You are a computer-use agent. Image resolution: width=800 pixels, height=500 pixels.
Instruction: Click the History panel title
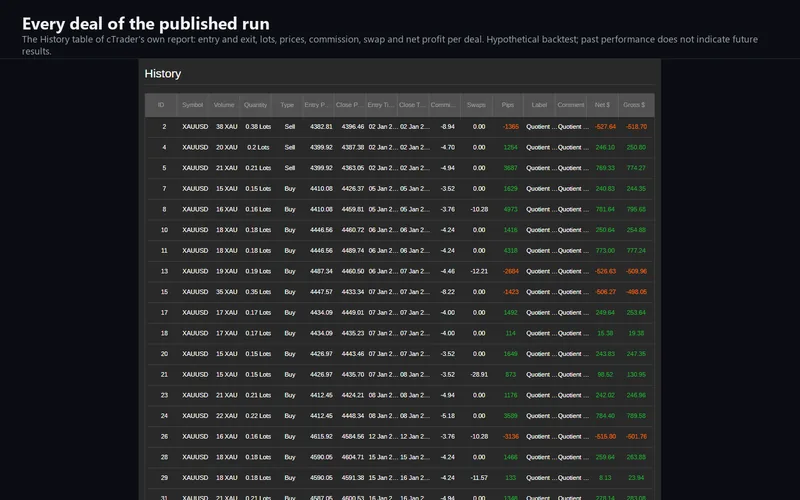[163, 73]
